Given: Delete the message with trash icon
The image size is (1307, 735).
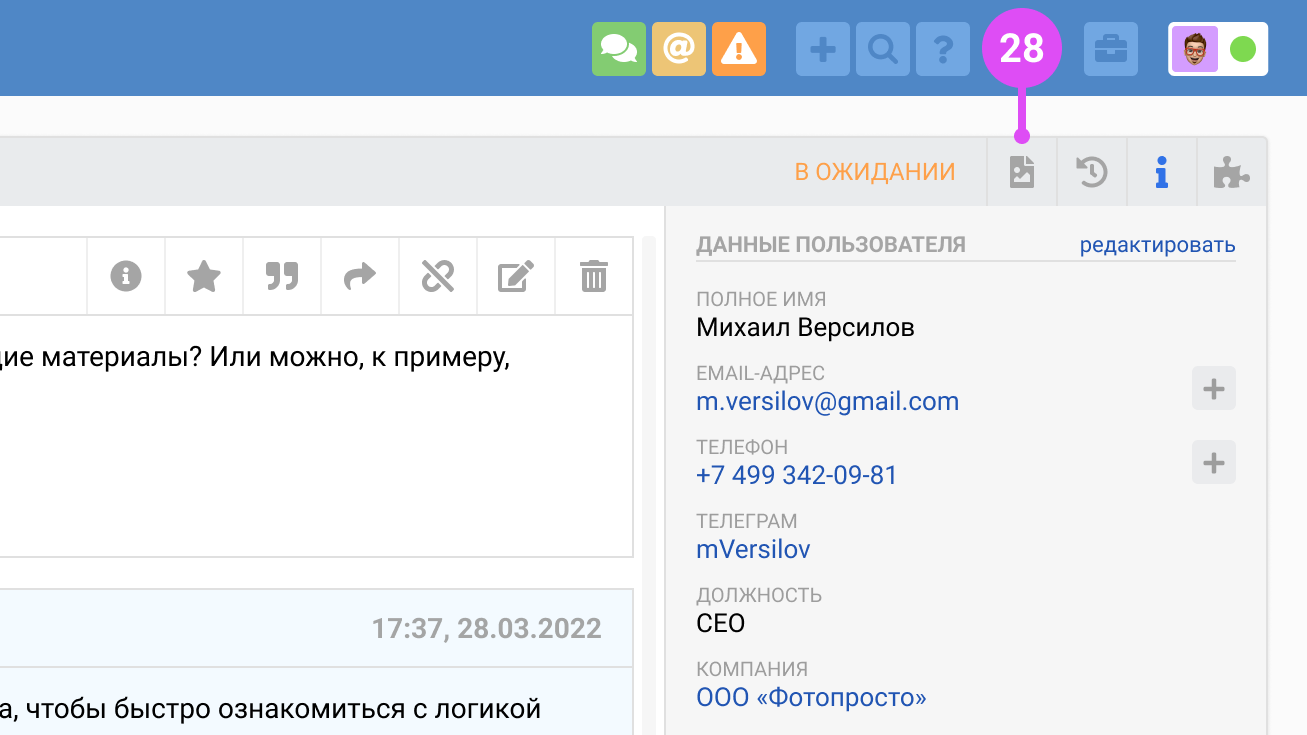Looking at the screenshot, I should 593,277.
